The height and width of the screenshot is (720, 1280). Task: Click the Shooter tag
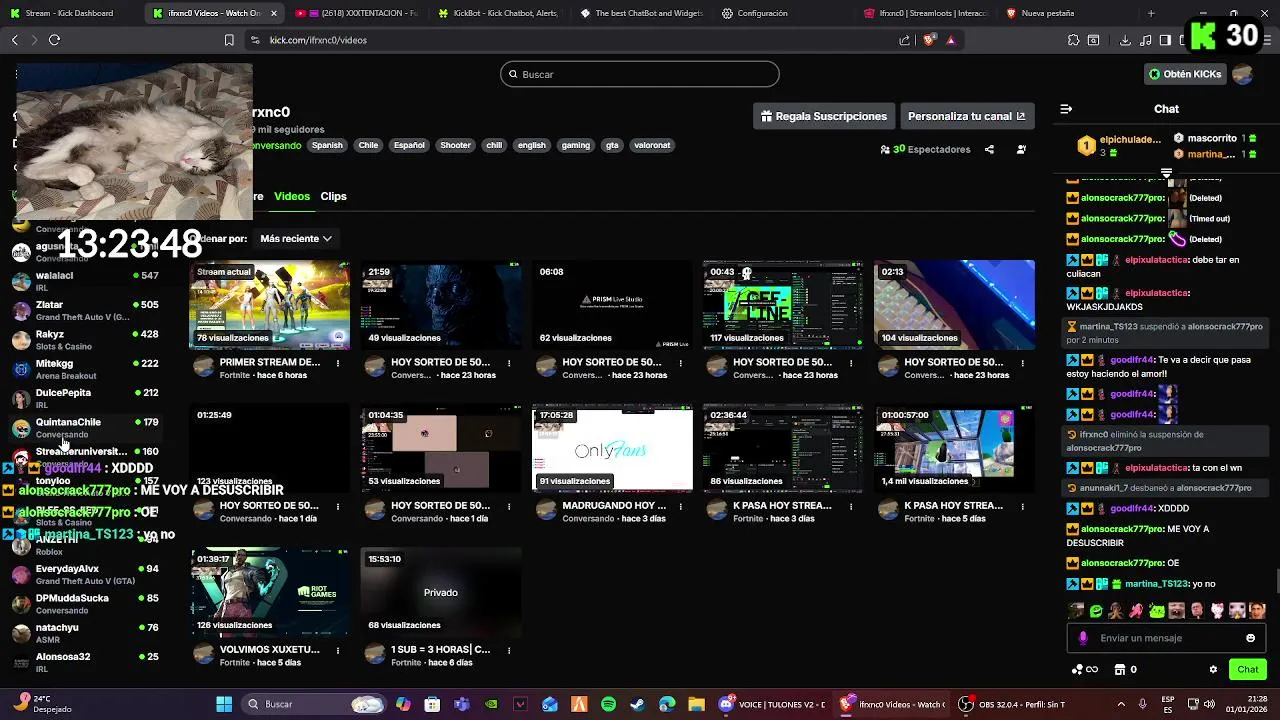click(455, 145)
